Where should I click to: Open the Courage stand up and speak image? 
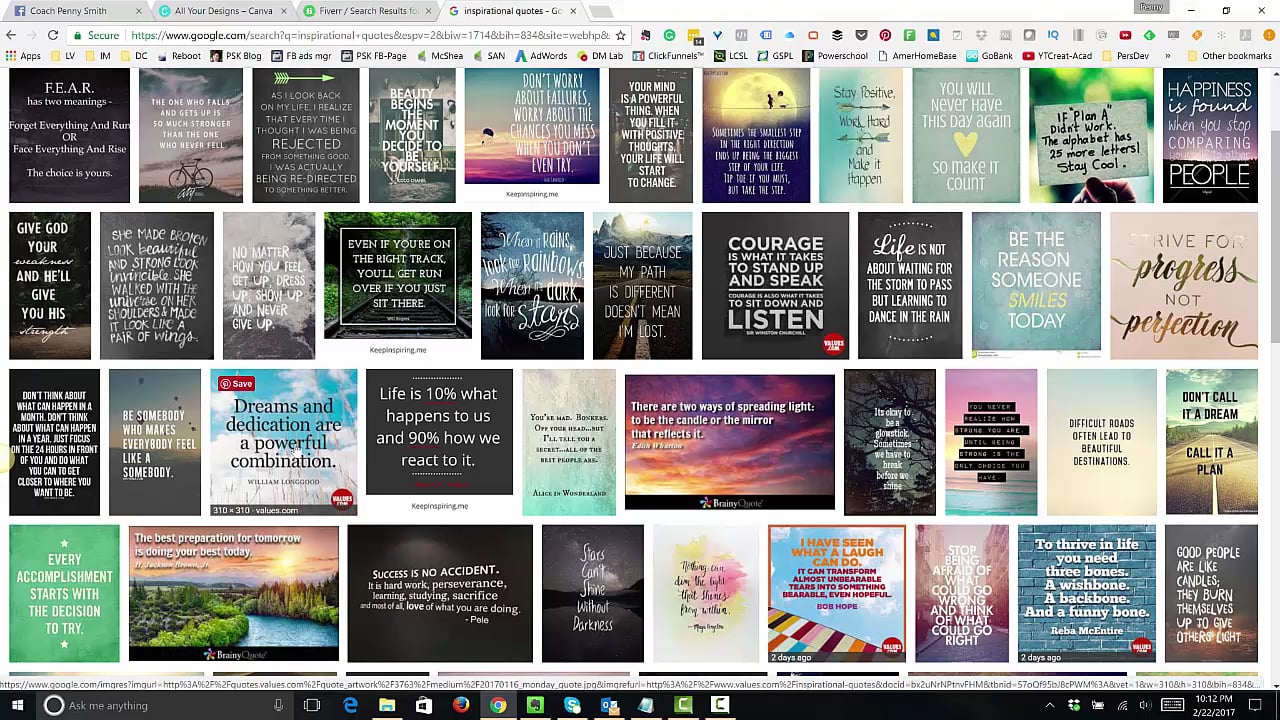775,285
